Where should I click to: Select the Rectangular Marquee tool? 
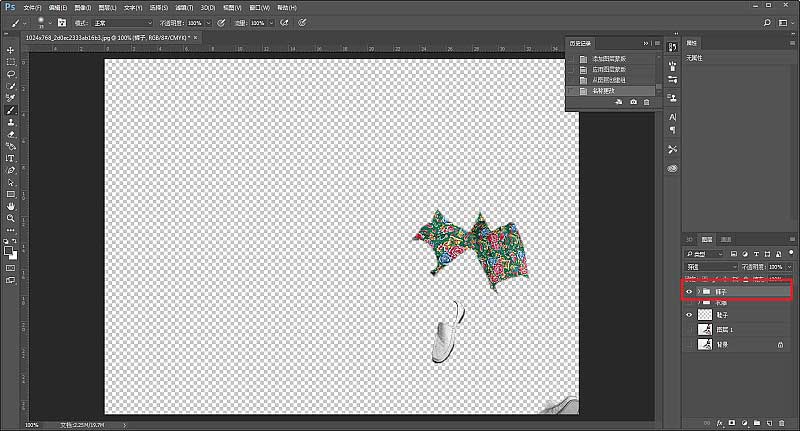click(10, 62)
